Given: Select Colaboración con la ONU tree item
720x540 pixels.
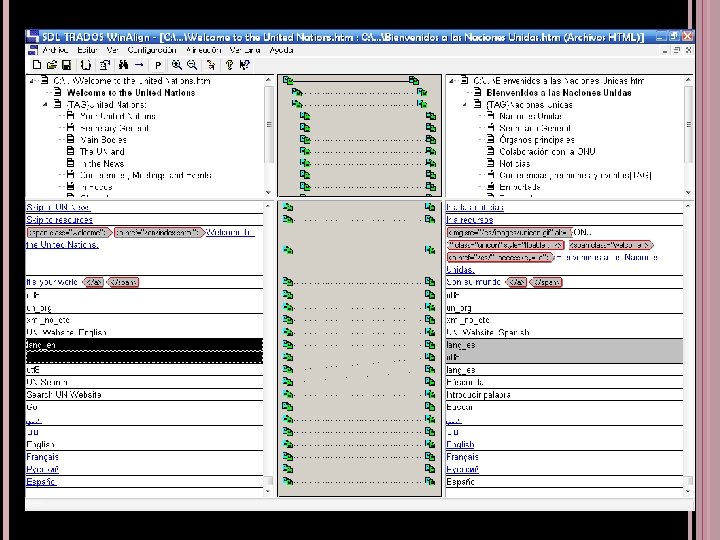Looking at the screenshot, I should [x=547, y=152].
